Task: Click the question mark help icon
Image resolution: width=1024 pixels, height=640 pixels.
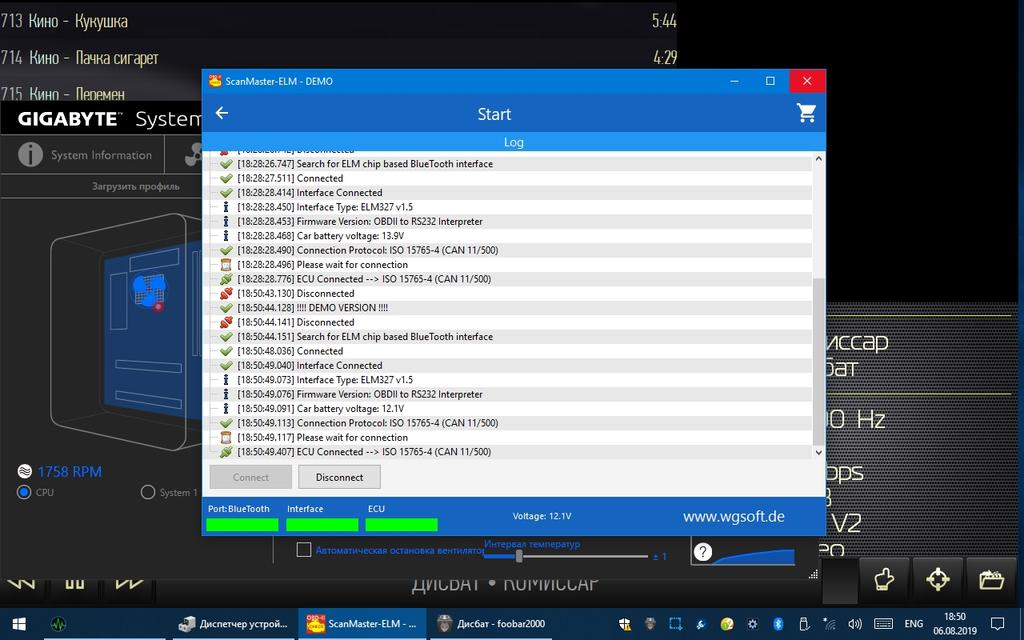Action: [703, 552]
